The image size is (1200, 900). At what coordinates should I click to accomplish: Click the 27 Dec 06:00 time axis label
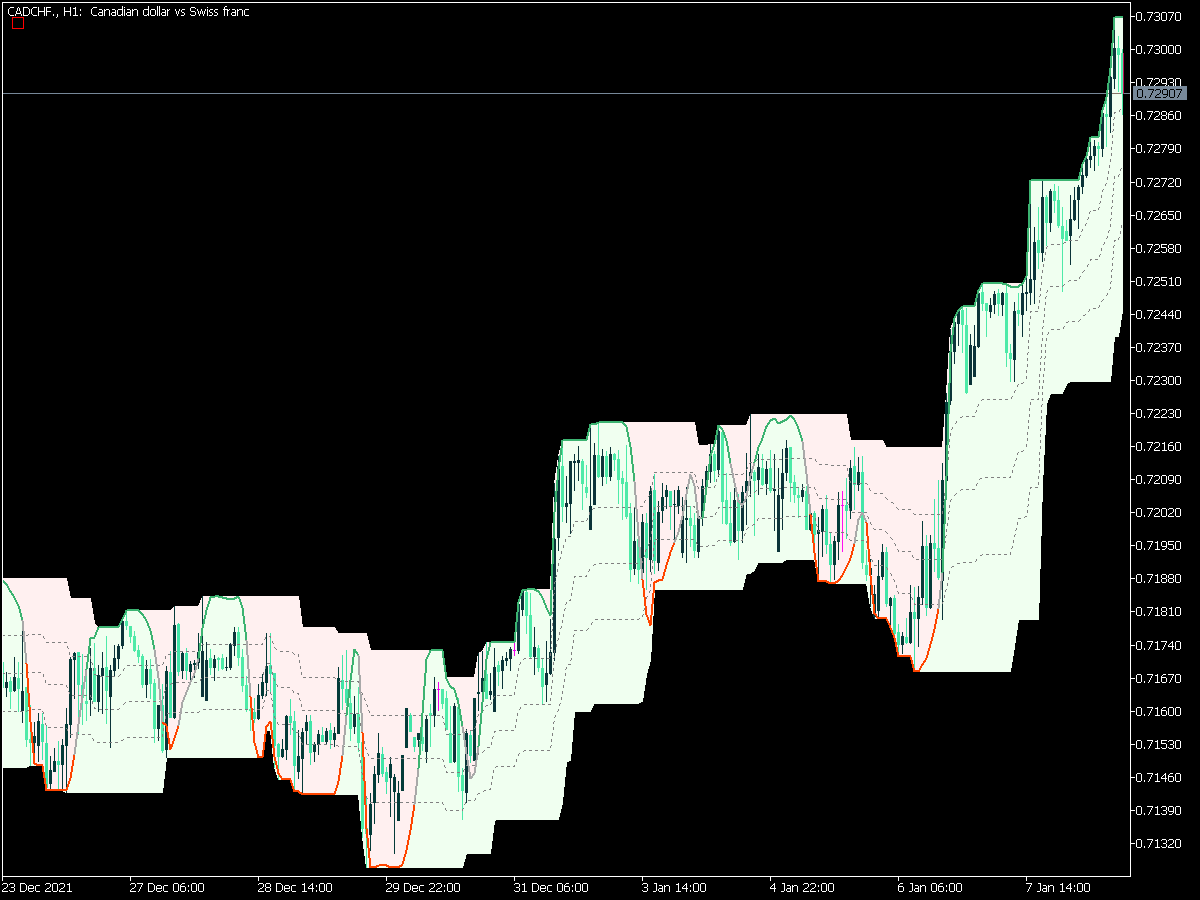click(x=167, y=887)
